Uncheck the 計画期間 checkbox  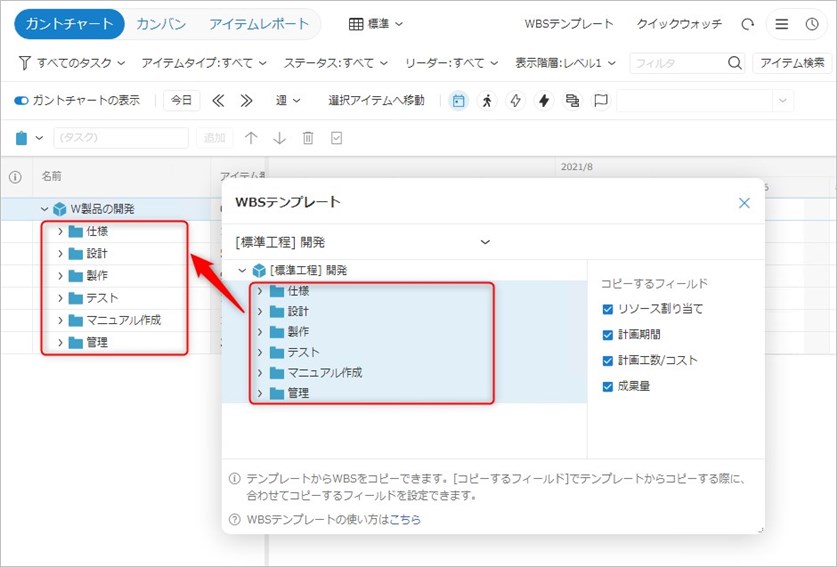(609, 335)
